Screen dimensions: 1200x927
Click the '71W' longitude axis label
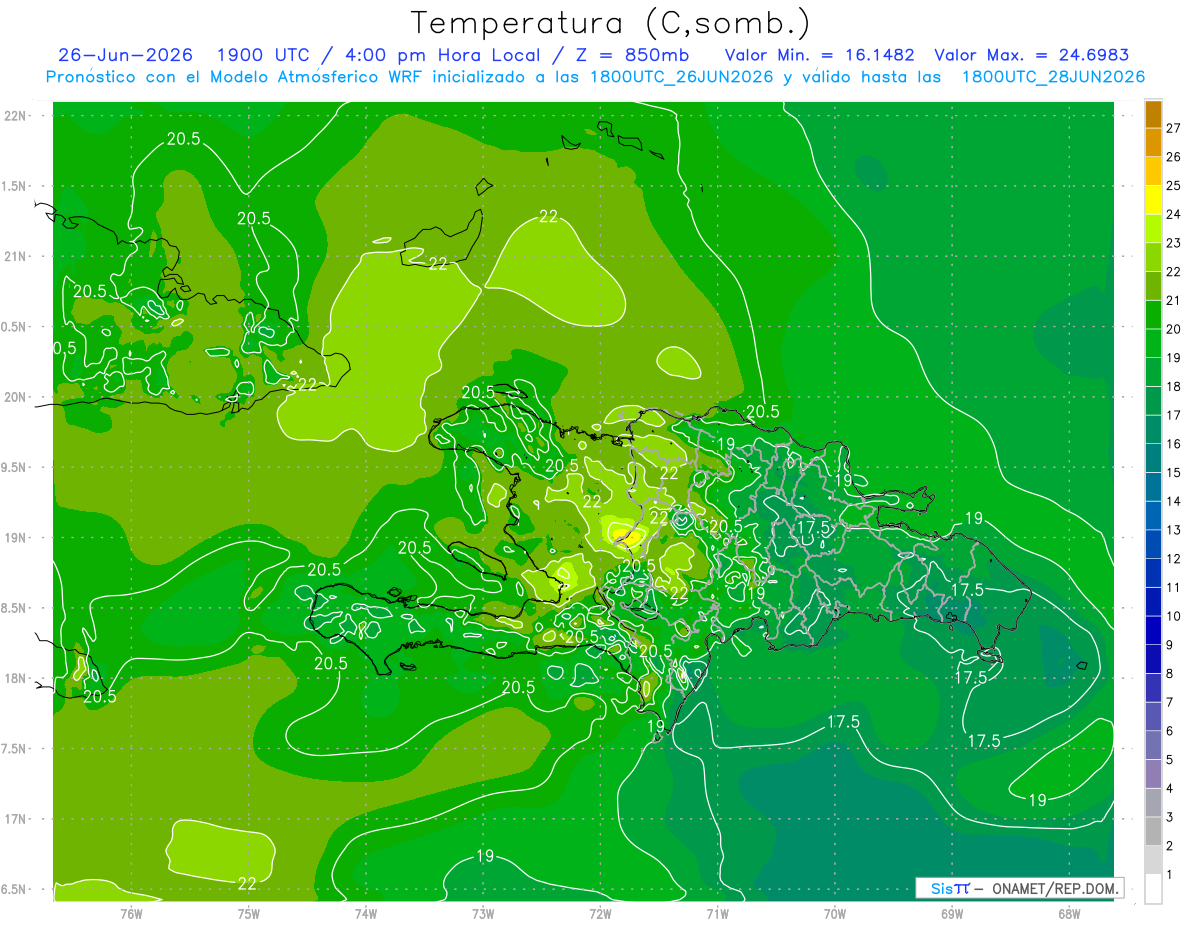coord(717,914)
